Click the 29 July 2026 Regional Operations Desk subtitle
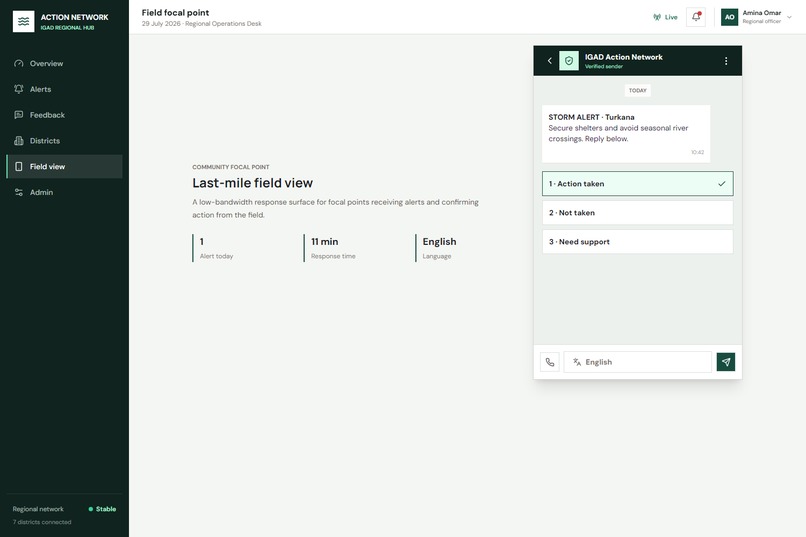This screenshot has width=806, height=537. point(202,24)
